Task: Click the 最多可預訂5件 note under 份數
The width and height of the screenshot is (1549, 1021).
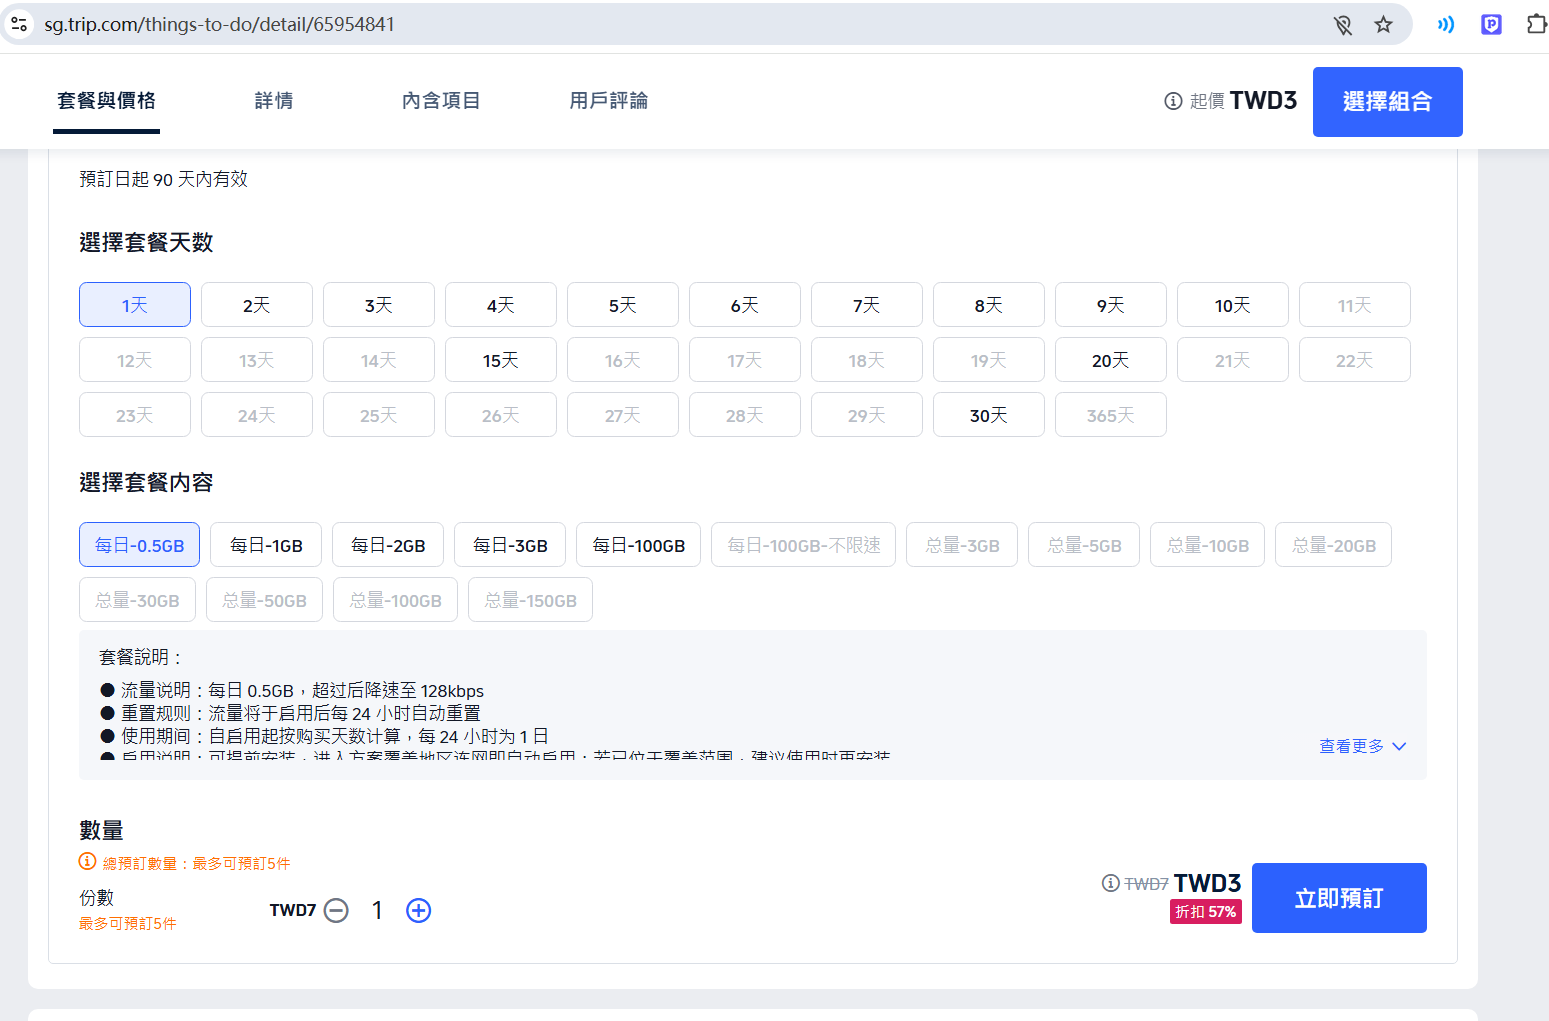Action: coord(128,923)
